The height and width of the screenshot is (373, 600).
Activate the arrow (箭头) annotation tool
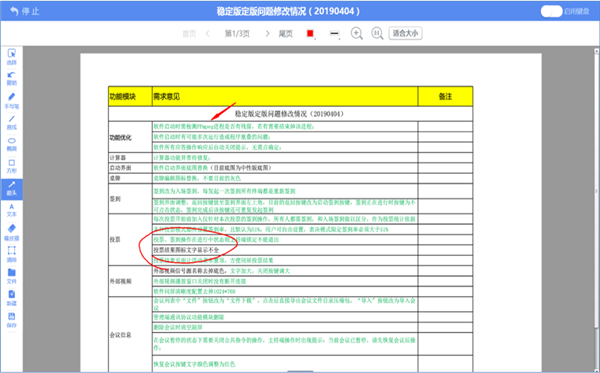click(x=11, y=189)
